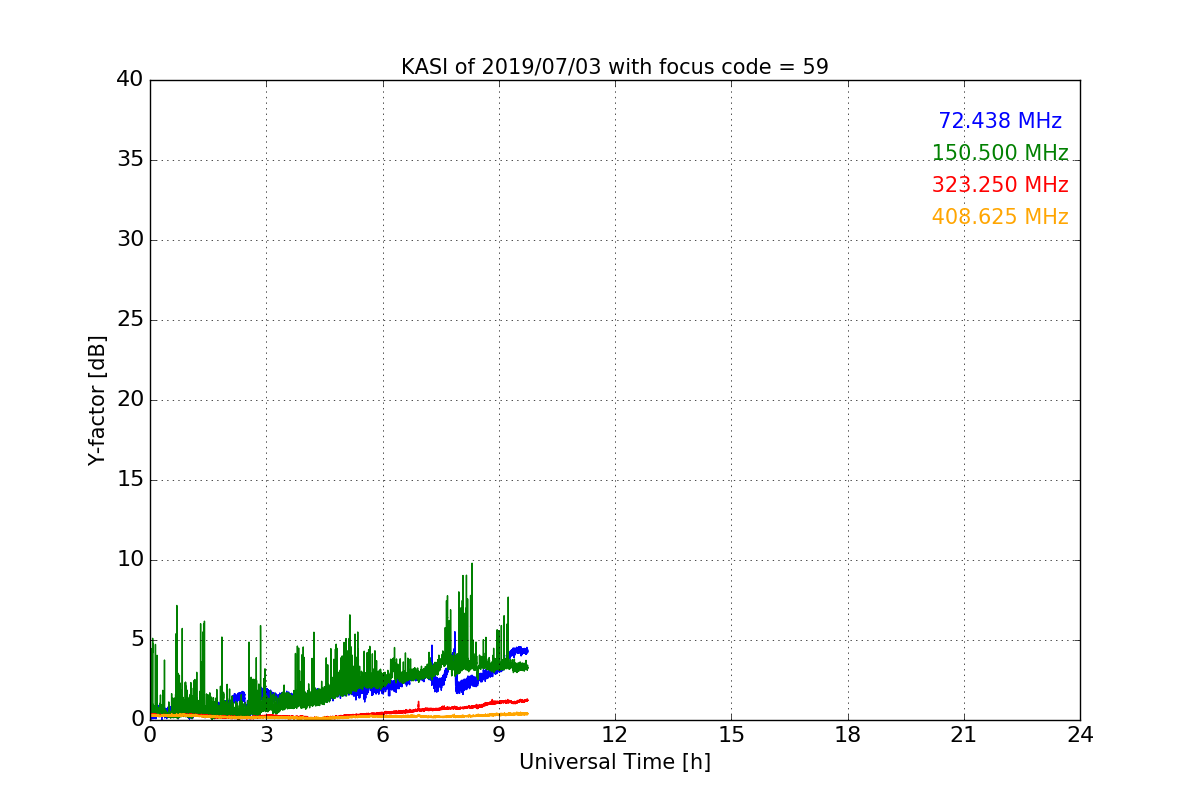Click y-axis tick label 15

point(130,480)
